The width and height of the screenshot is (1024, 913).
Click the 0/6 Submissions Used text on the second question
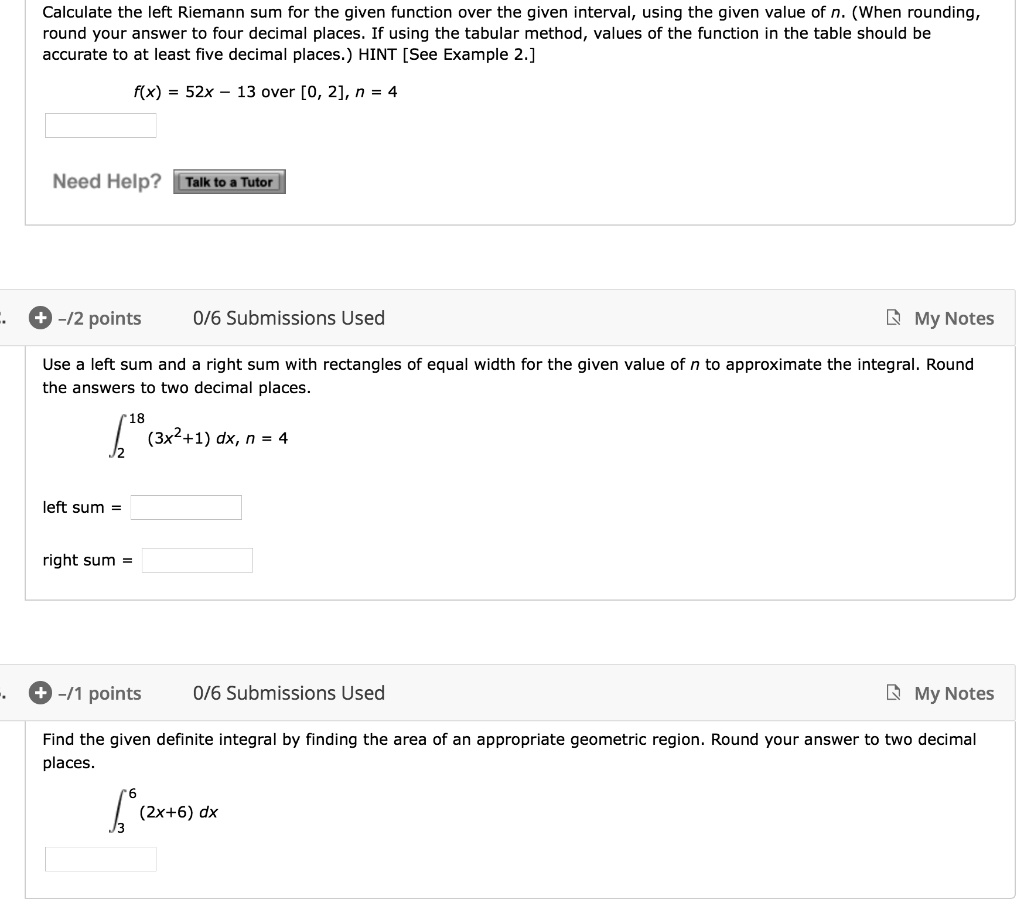pyautogui.click(x=289, y=318)
